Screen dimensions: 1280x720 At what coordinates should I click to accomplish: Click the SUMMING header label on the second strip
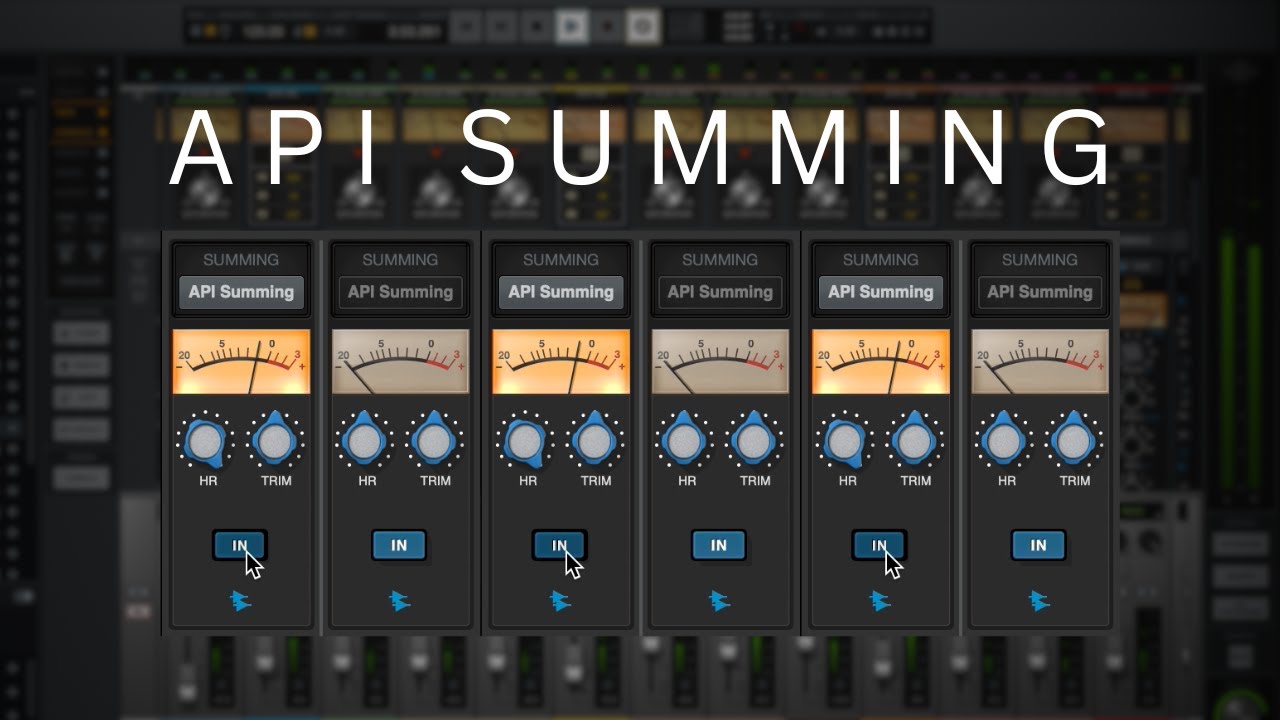coord(400,260)
